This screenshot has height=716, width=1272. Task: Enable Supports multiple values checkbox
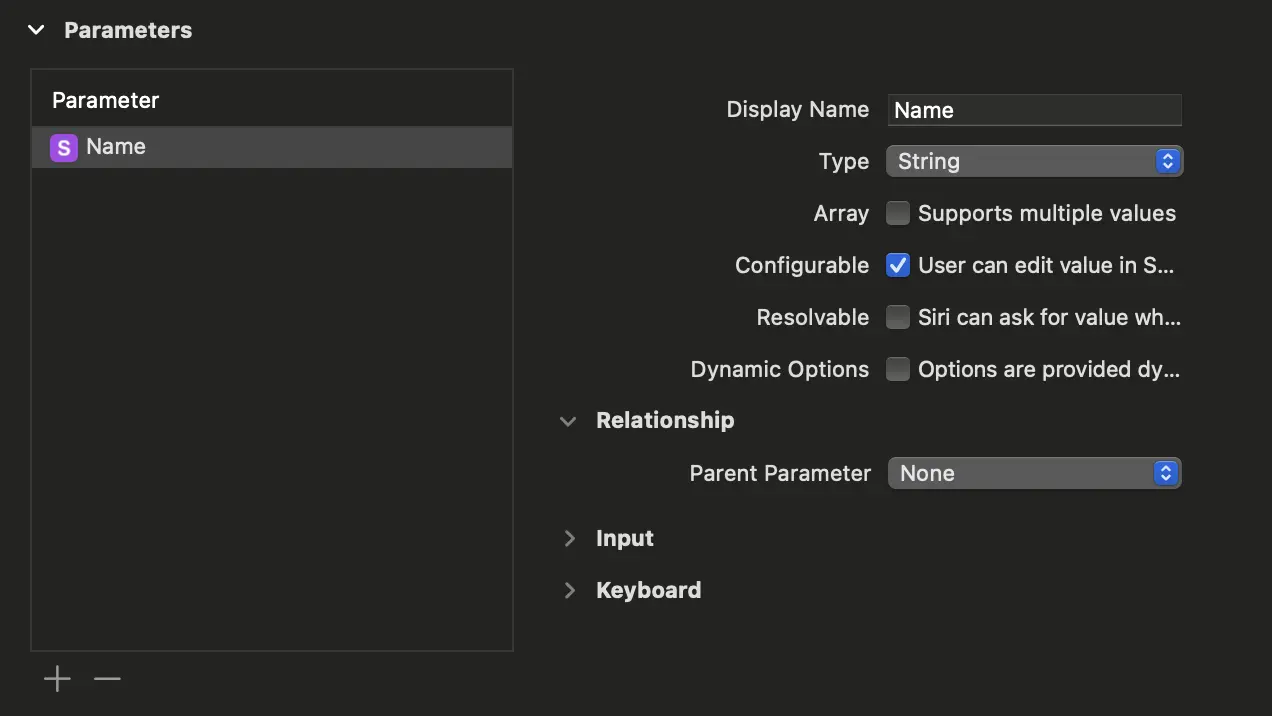(x=898, y=213)
